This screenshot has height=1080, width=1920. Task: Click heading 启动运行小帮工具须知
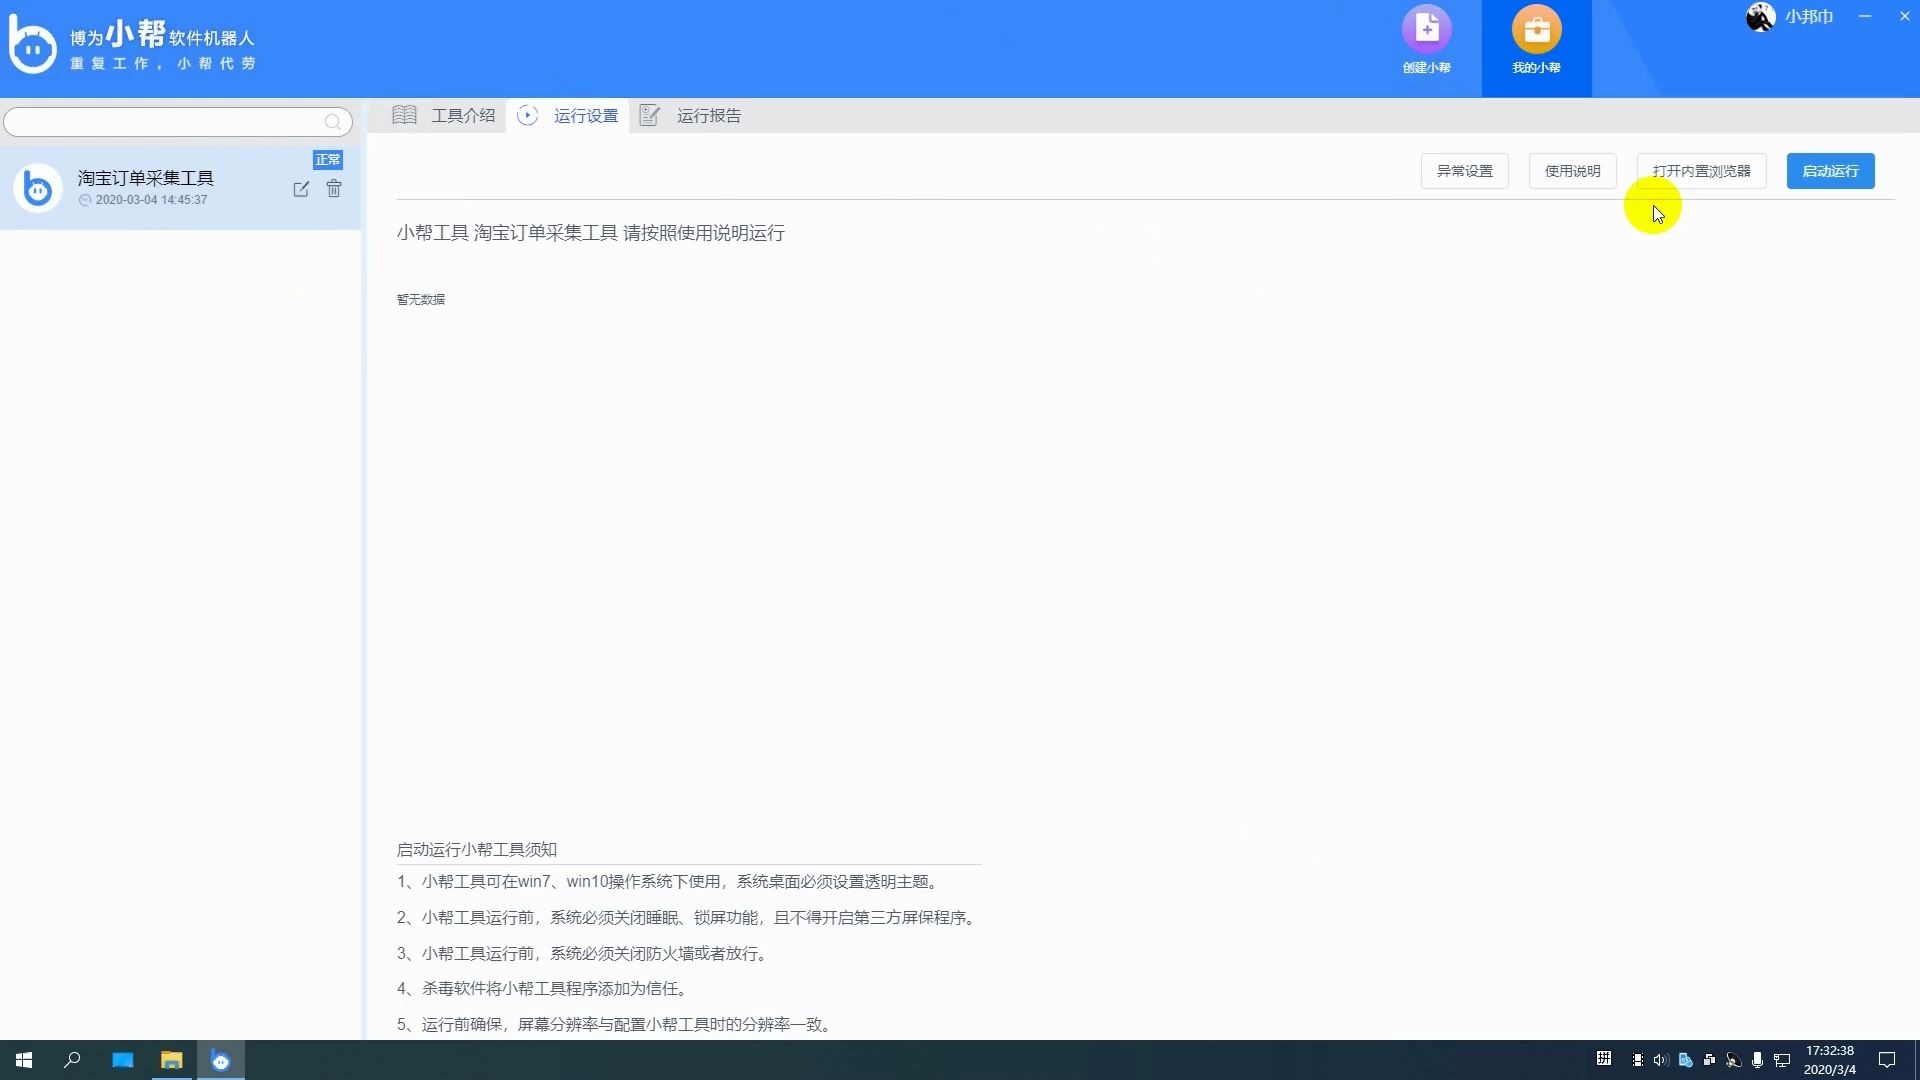[476, 850]
